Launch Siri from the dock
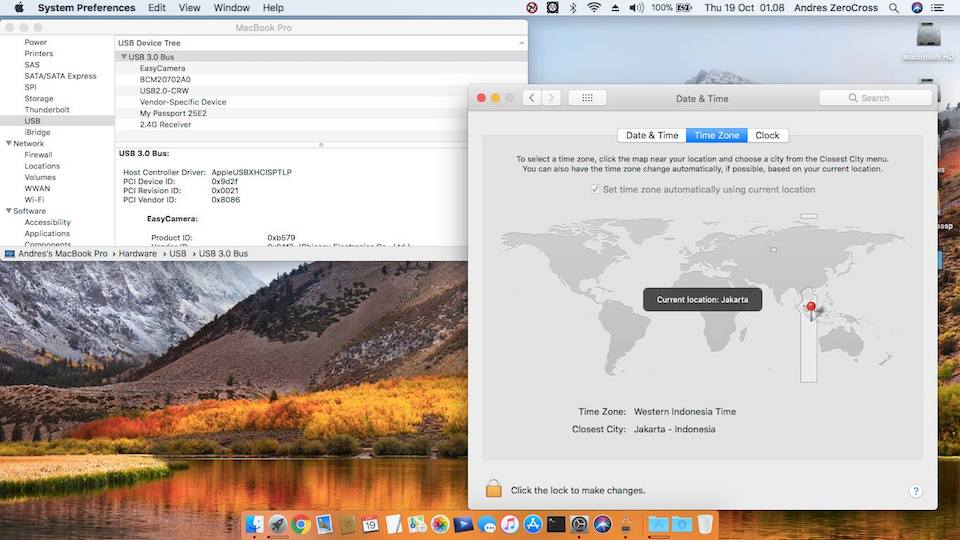Screen dimensions: 960x540 coord(602,524)
